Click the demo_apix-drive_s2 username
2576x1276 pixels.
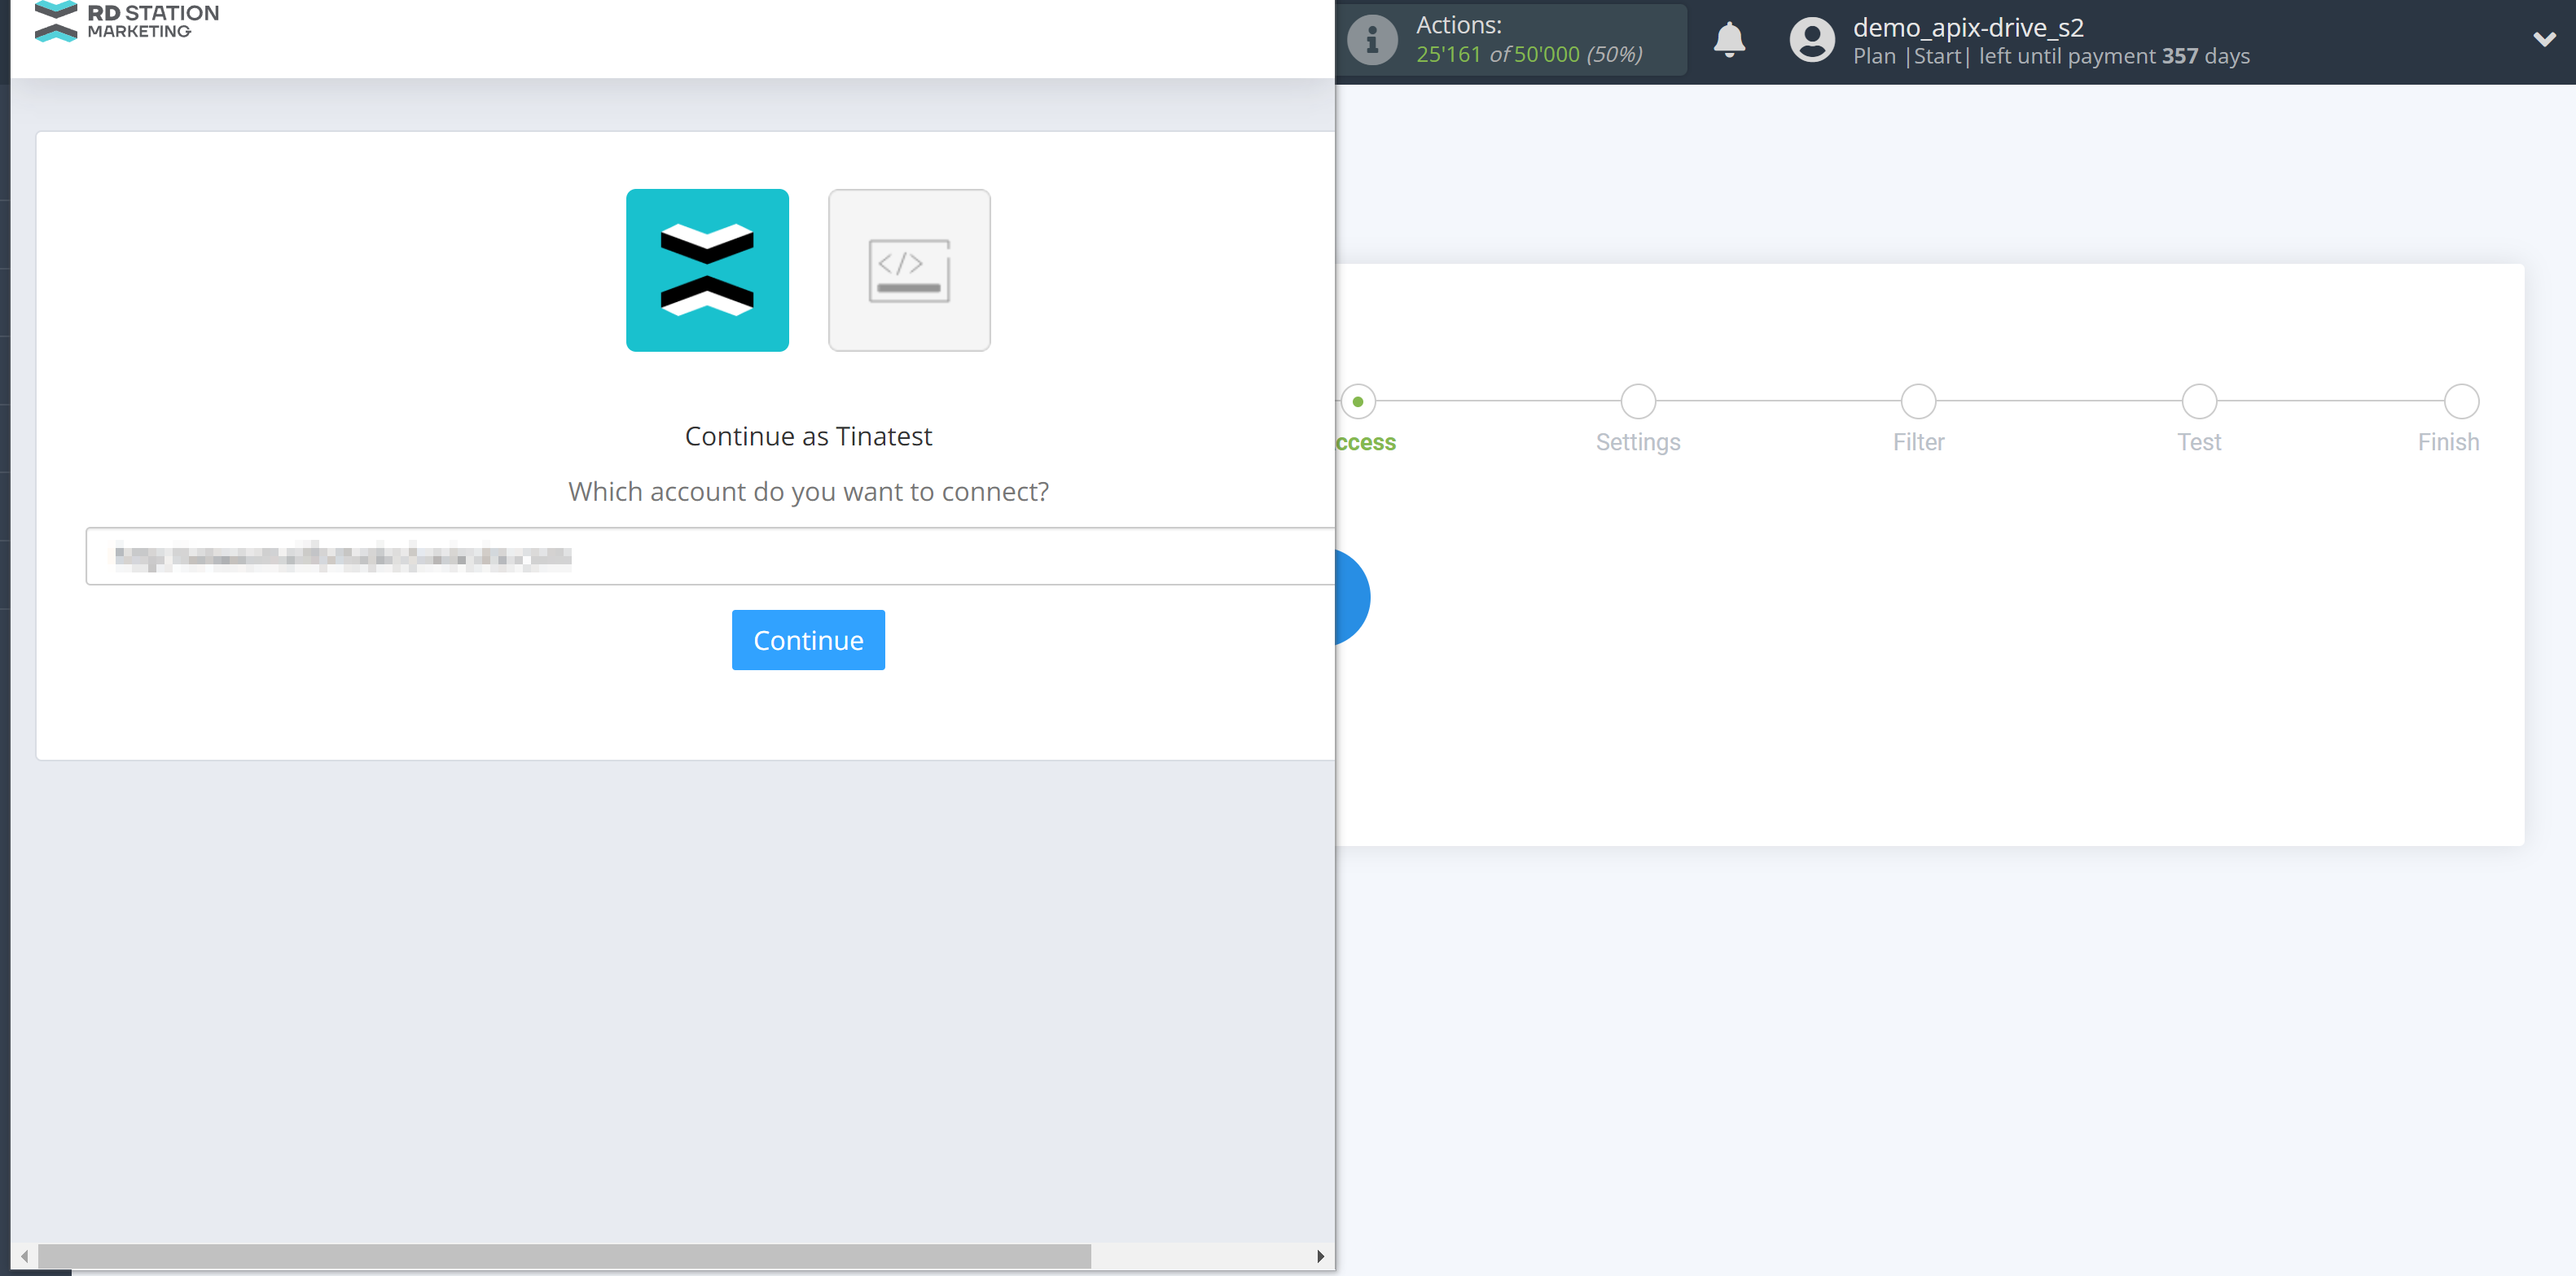(x=1968, y=27)
